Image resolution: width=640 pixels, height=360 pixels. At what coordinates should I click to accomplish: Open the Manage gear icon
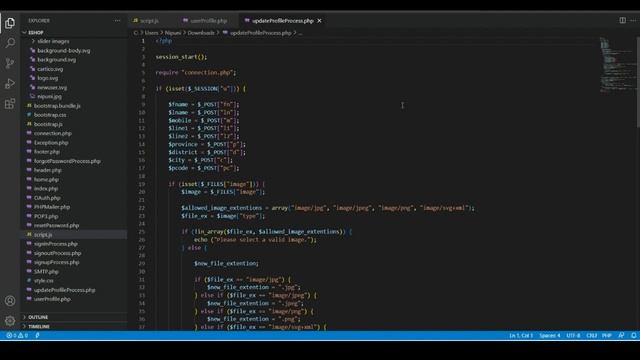click(10, 321)
